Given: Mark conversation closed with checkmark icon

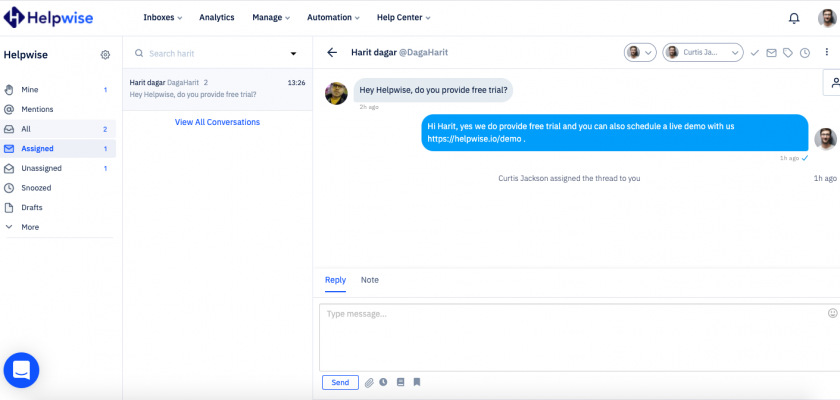Looking at the screenshot, I should coord(755,52).
